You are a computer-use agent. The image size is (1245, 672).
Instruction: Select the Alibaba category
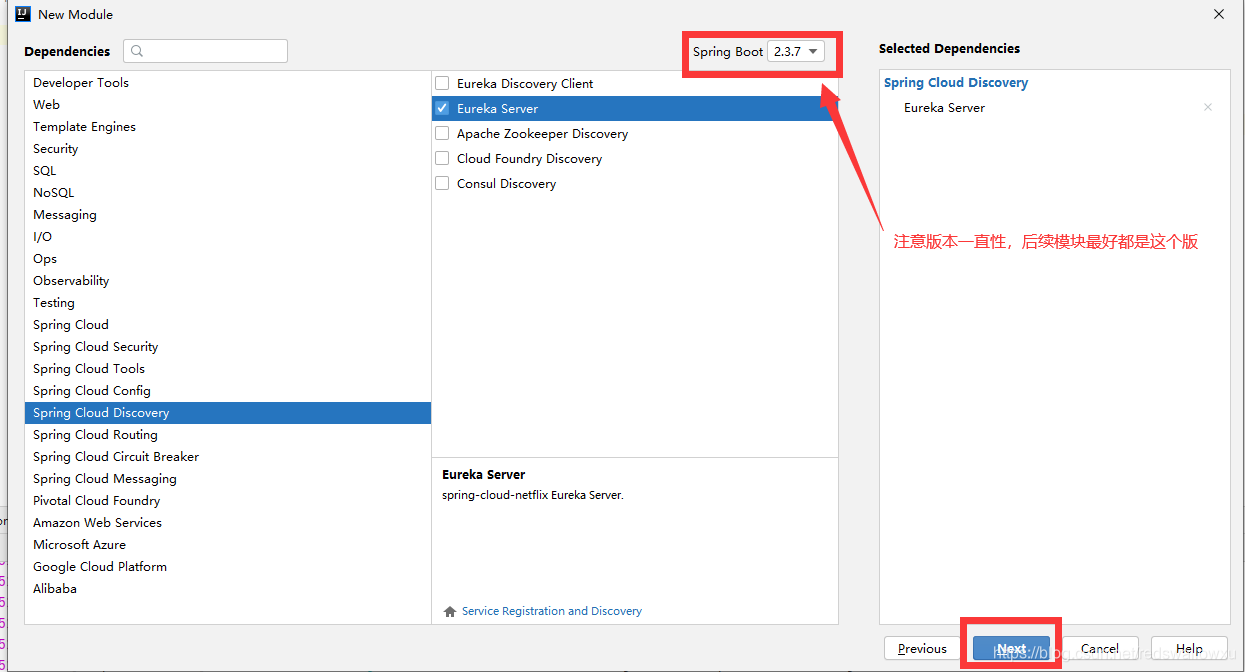click(x=228, y=589)
